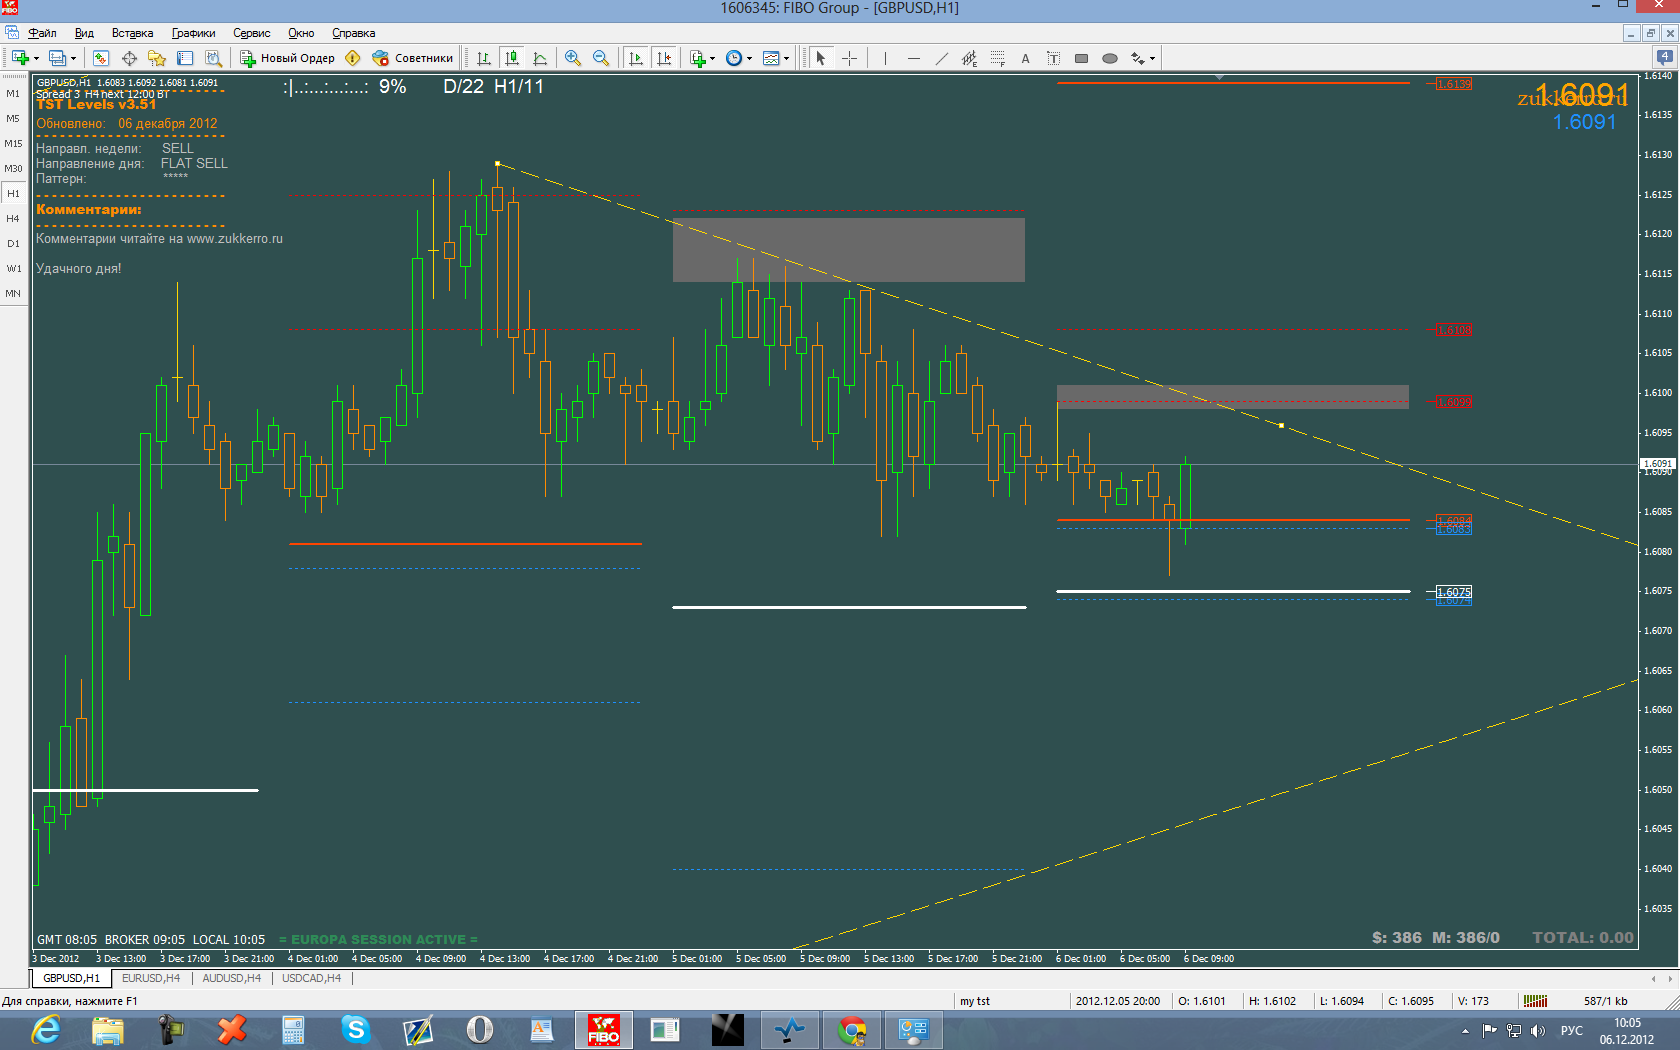
Task: Select the crosshair cursor tool
Action: [x=849, y=59]
